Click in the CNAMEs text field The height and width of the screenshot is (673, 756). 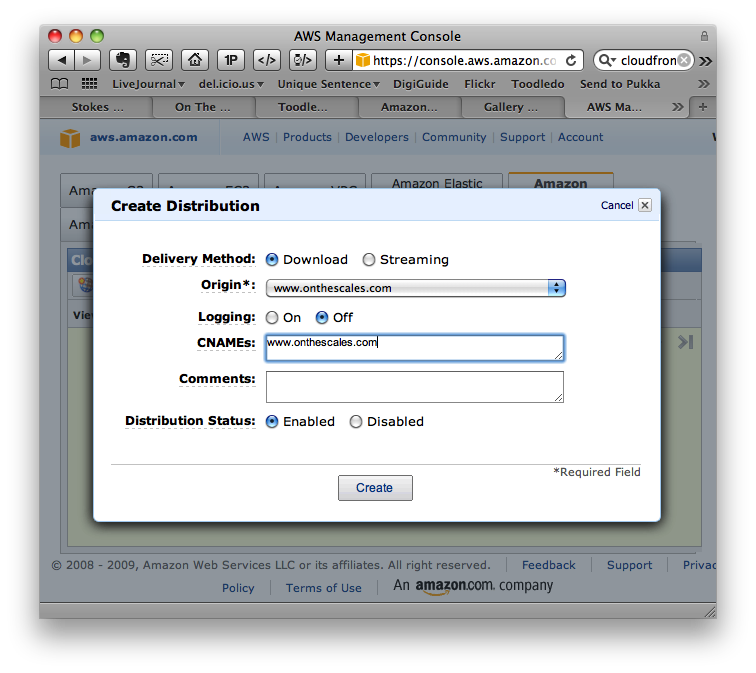[x=415, y=348]
